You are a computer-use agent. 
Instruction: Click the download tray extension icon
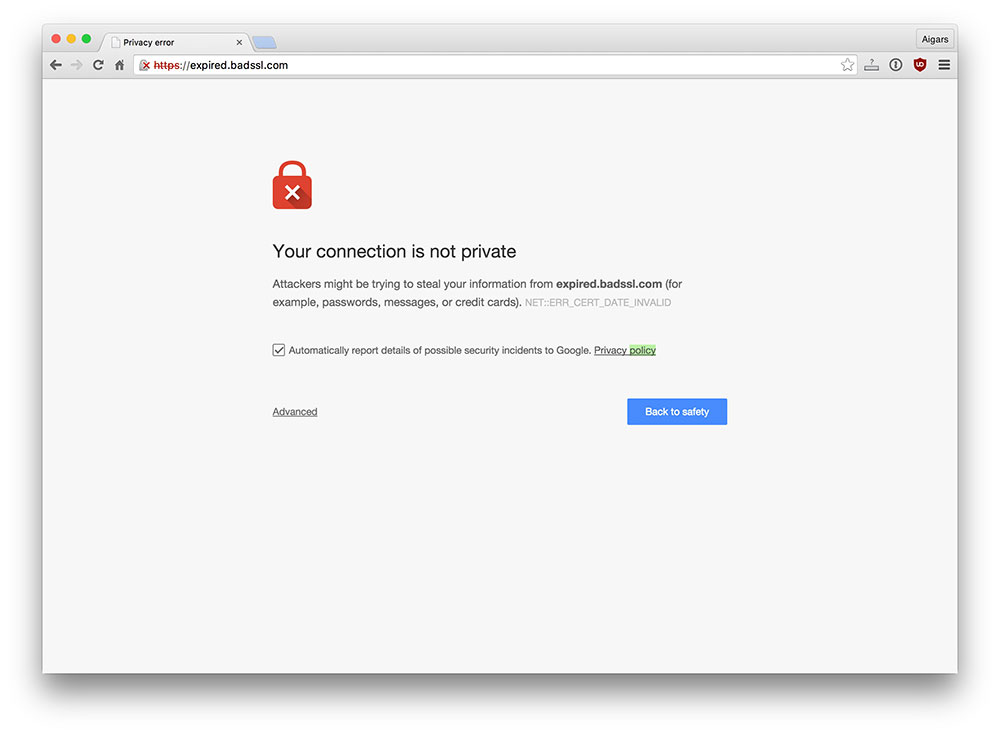coord(871,64)
